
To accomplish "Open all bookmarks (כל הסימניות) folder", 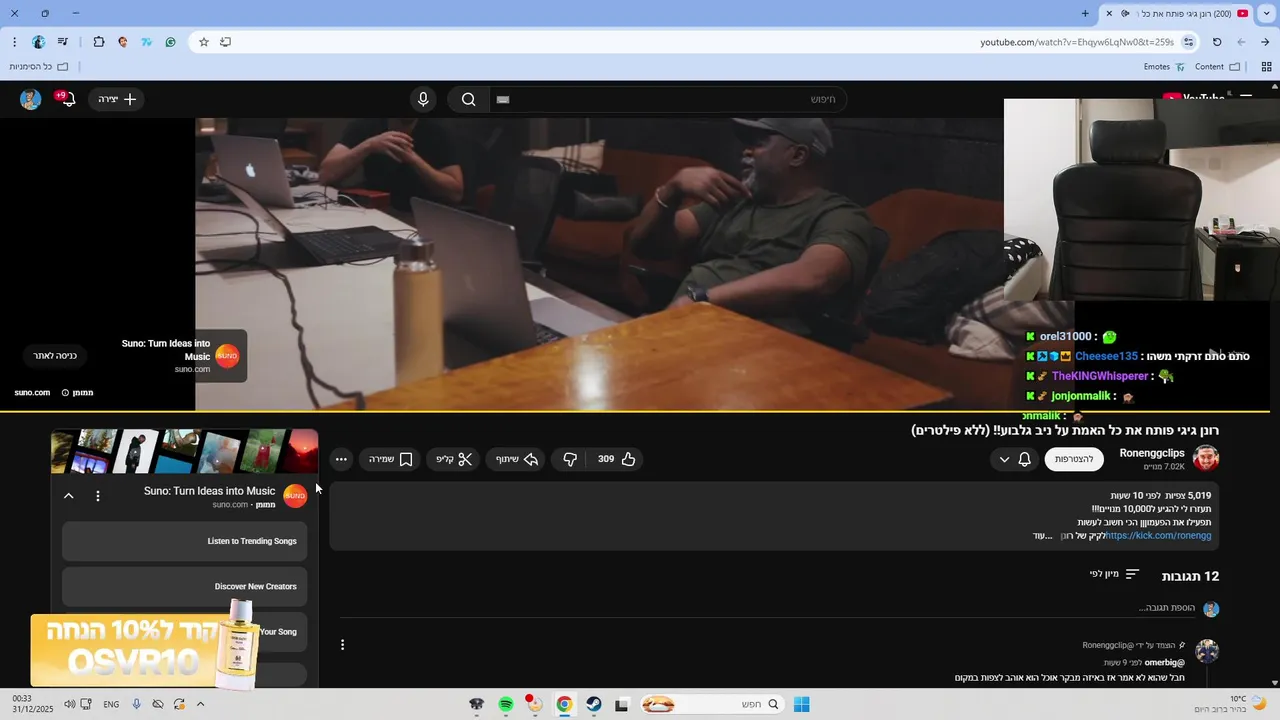I will pos(39,67).
